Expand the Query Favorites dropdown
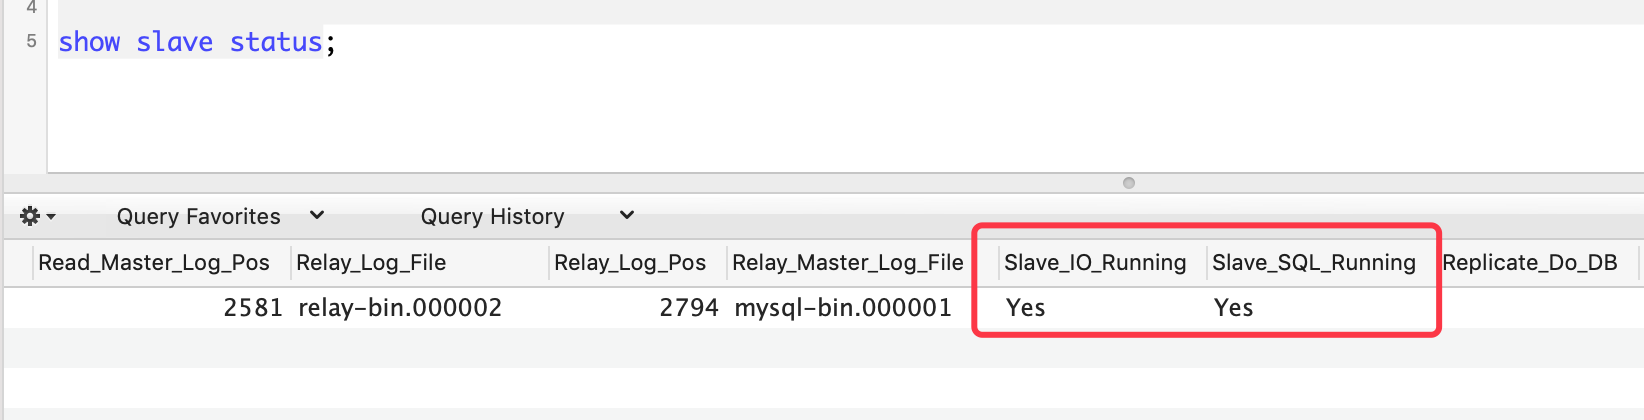Screen dimensions: 1644x420 tap(220, 216)
